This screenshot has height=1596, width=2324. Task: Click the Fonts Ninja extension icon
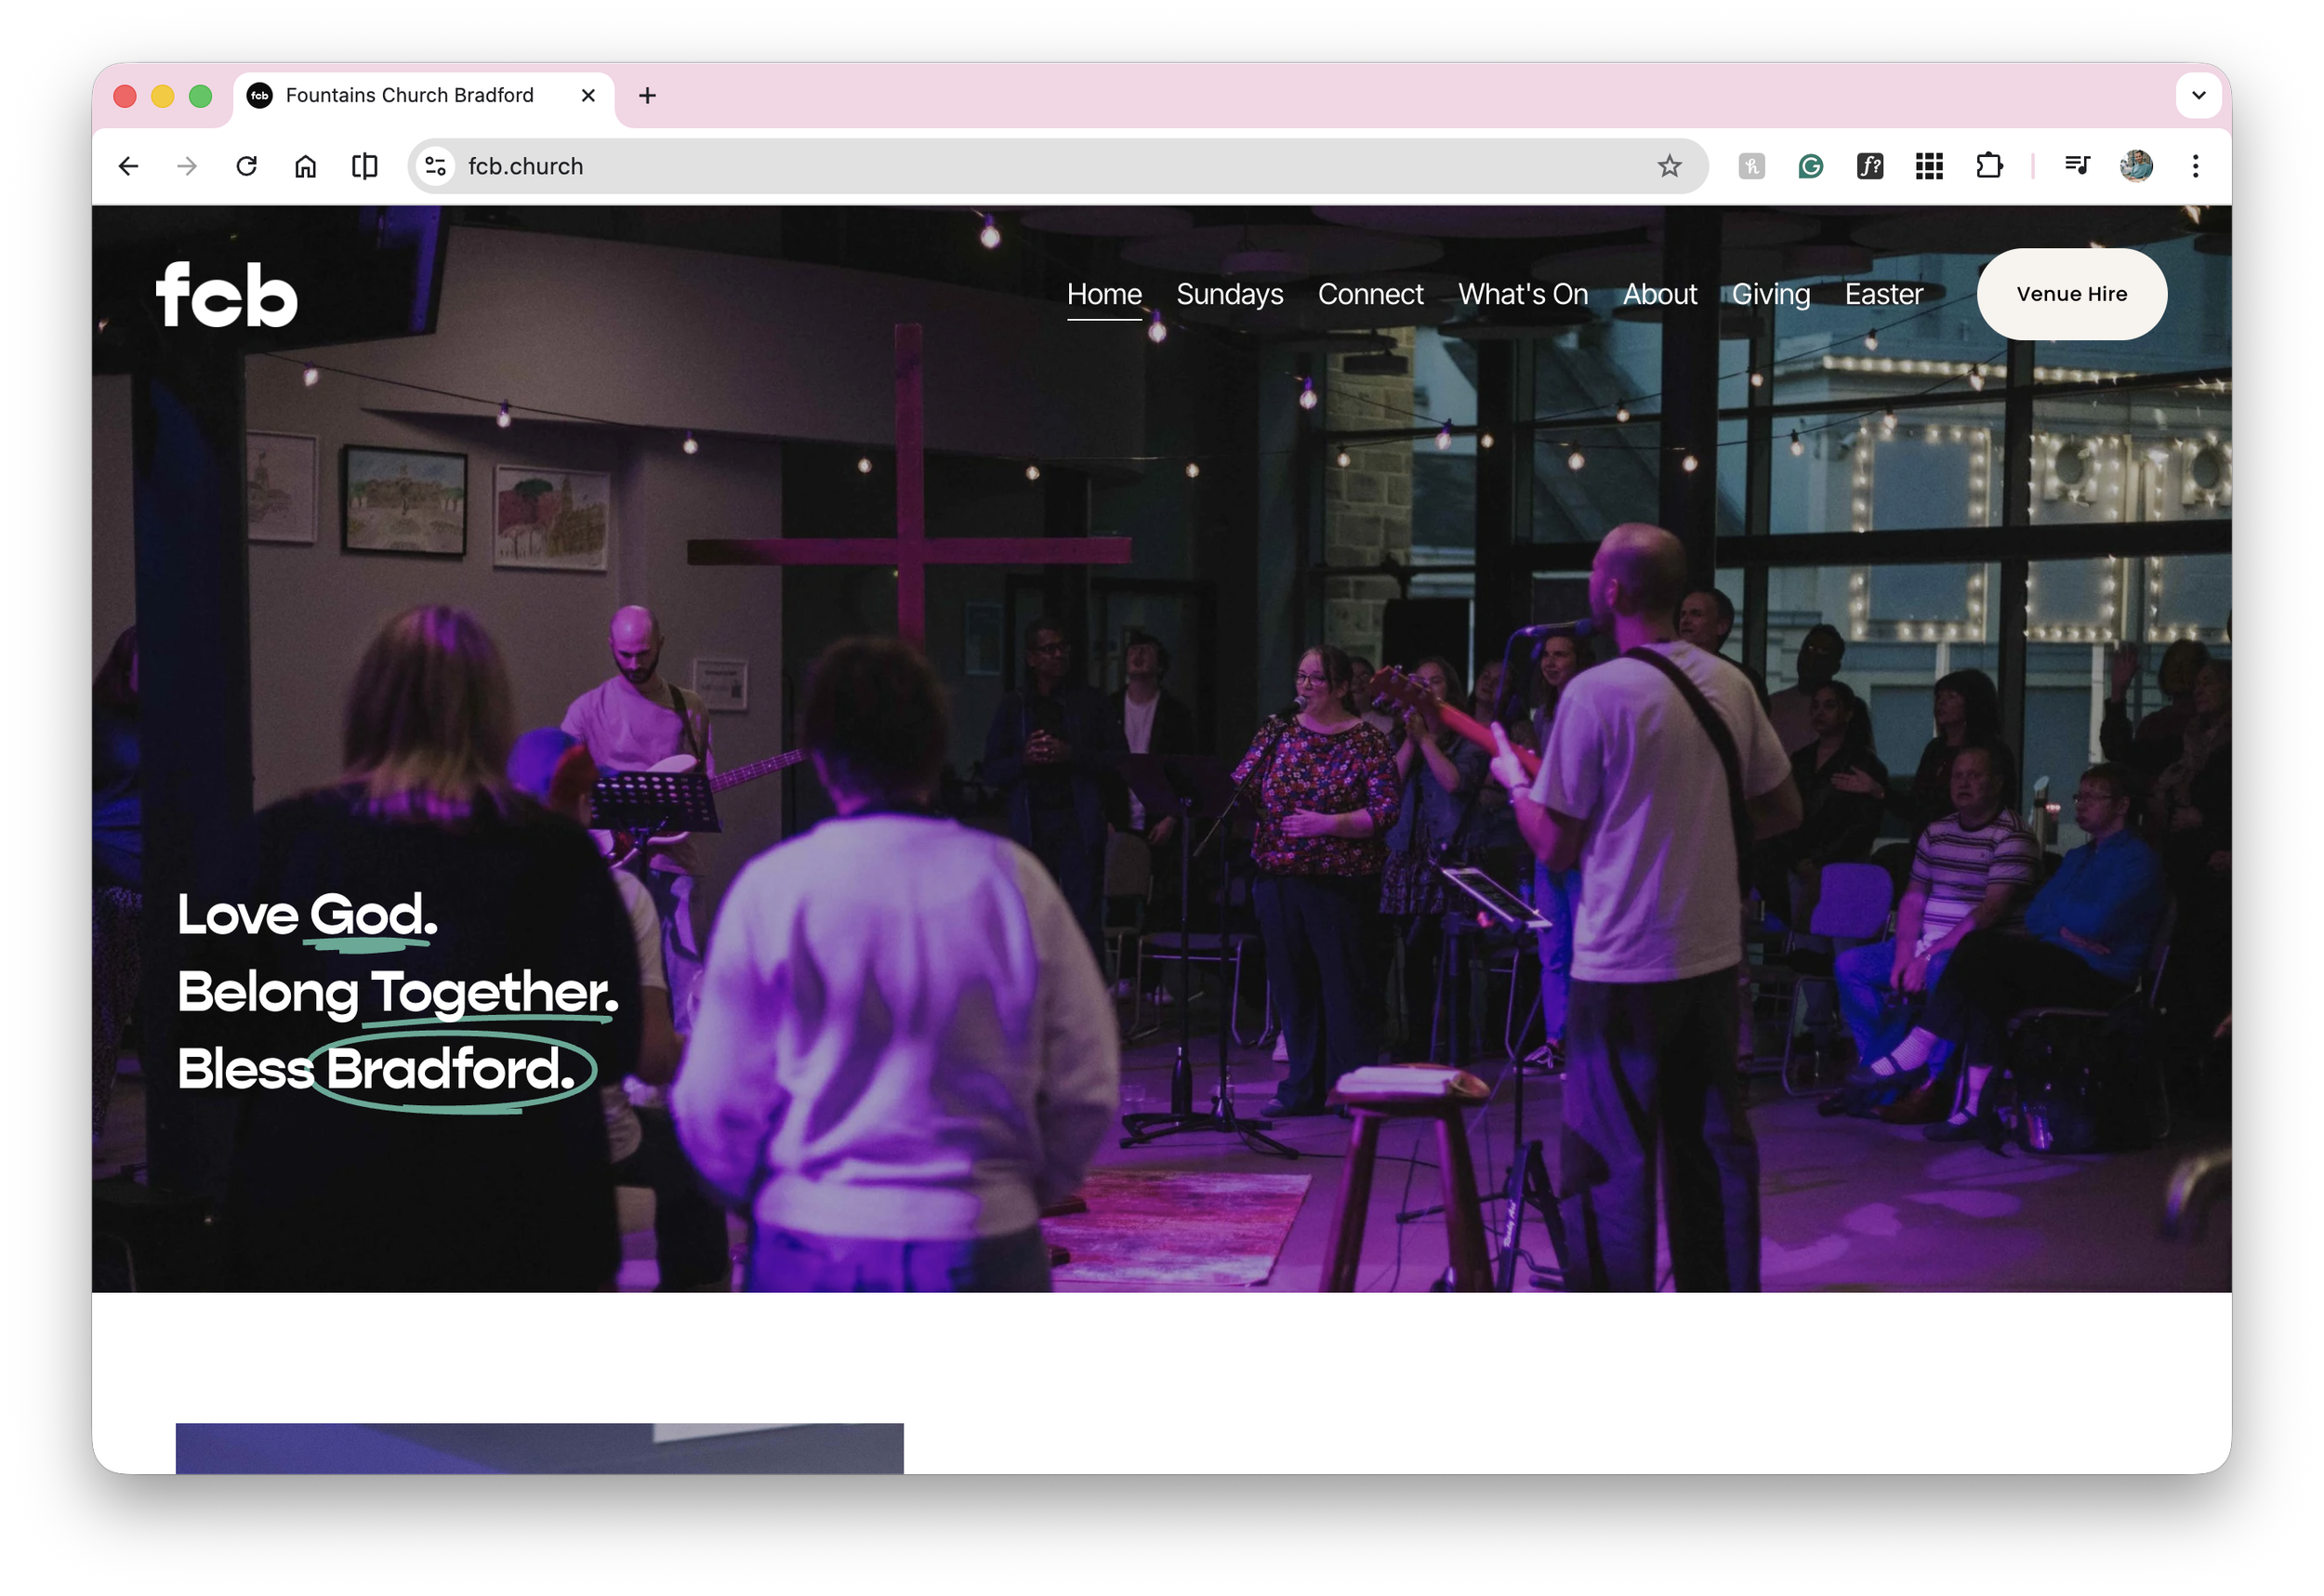click(1869, 166)
